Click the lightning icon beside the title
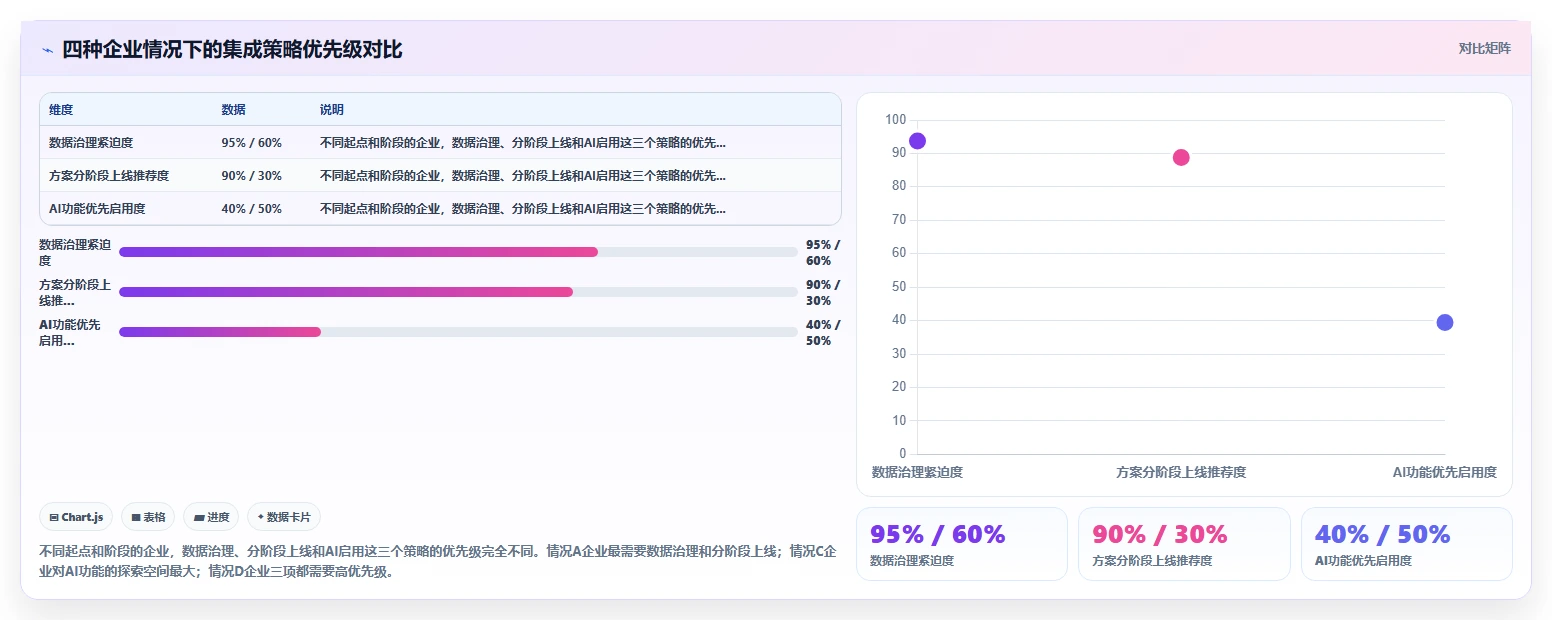Viewport: 1552px width, 620px height. click(x=47, y=49)
